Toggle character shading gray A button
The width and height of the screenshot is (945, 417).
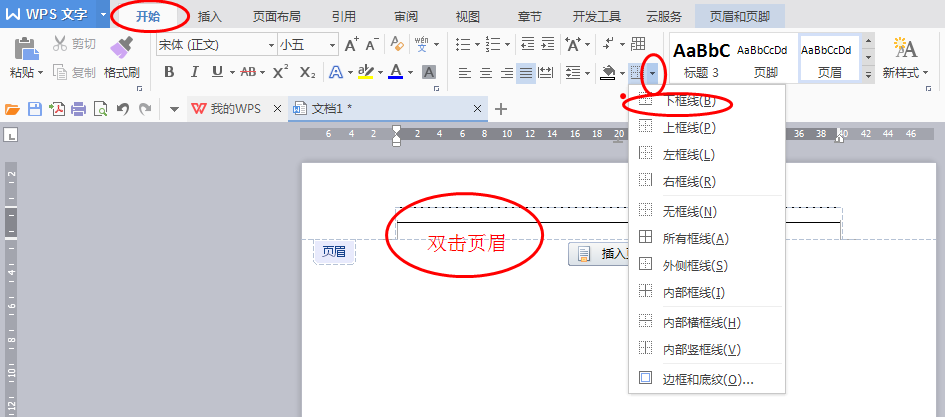pyautogui.click(x=429, y=73)
